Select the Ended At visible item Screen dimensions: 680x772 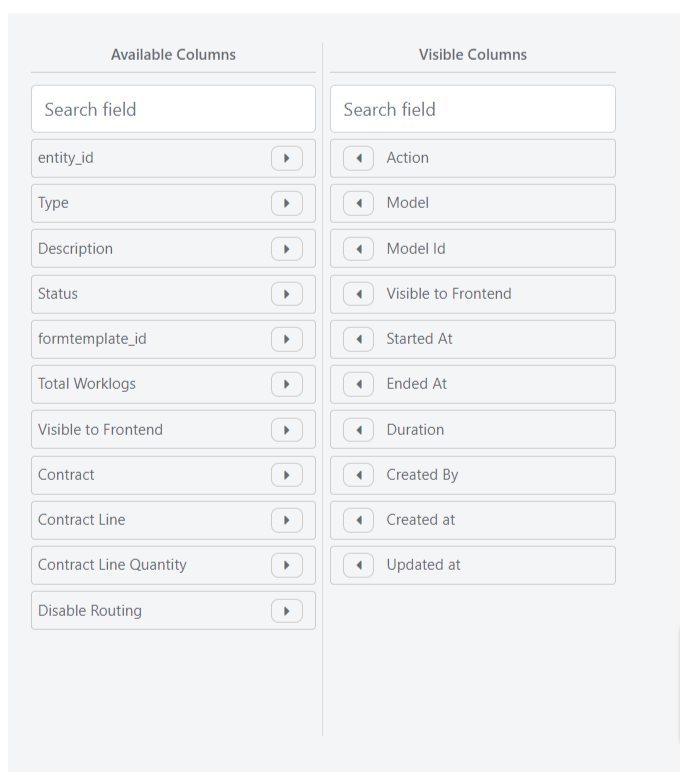(473, 385)
